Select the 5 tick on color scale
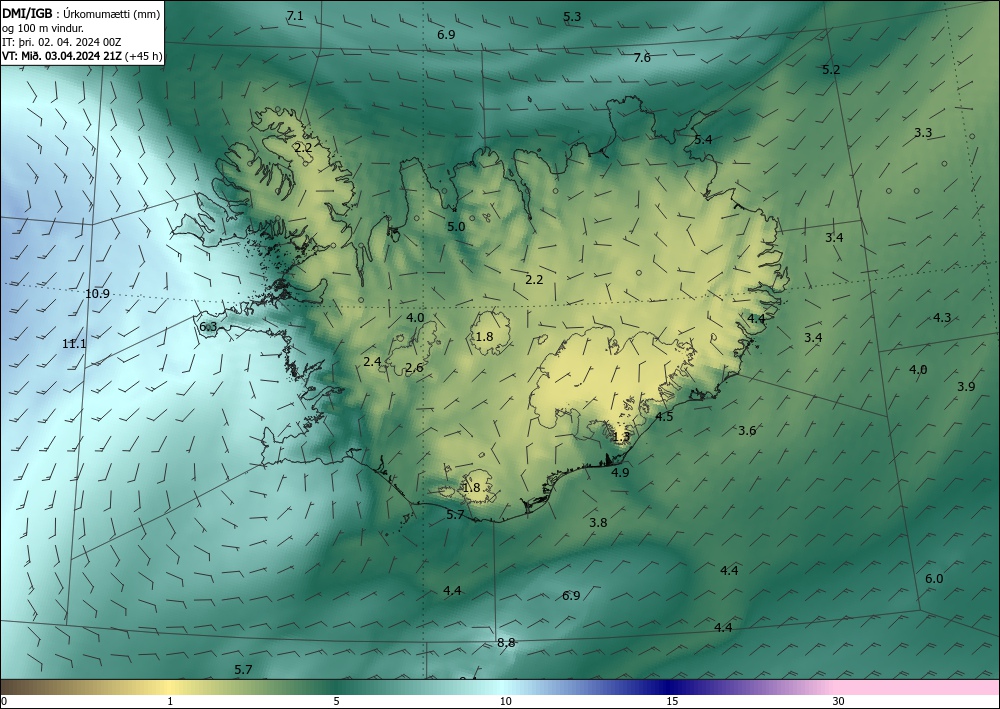 (336, 701)
